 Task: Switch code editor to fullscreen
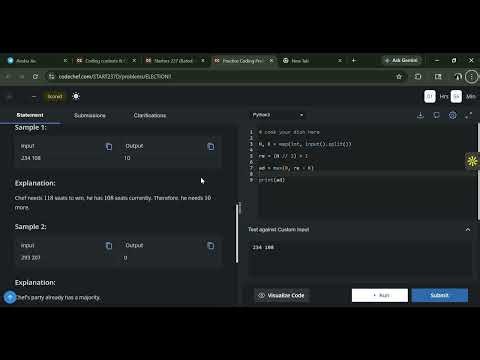click(468, 115)
